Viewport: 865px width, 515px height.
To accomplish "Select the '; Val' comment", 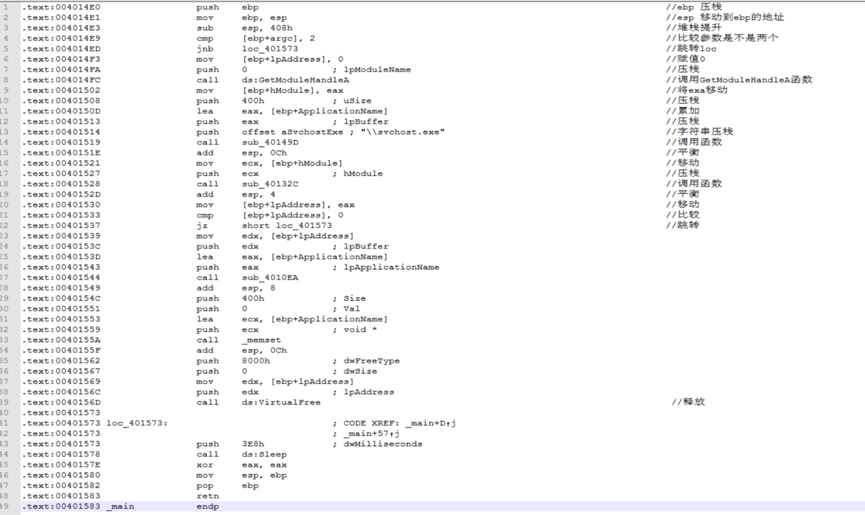I will point(346,309).
